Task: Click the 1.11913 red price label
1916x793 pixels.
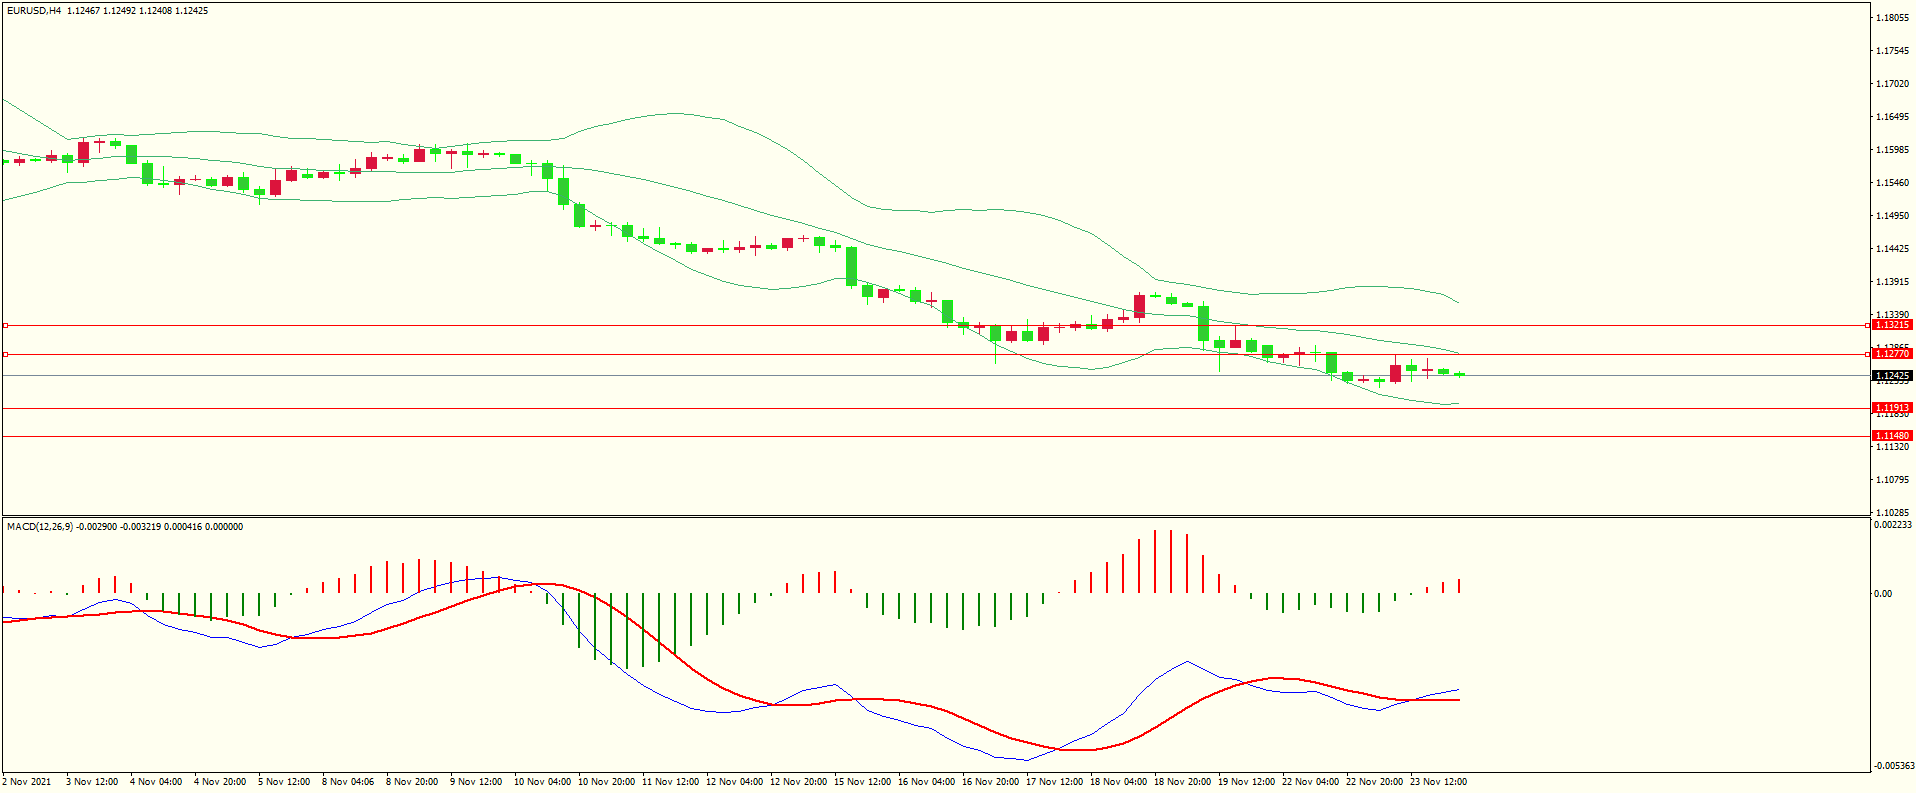Action: click(1891, 408)
